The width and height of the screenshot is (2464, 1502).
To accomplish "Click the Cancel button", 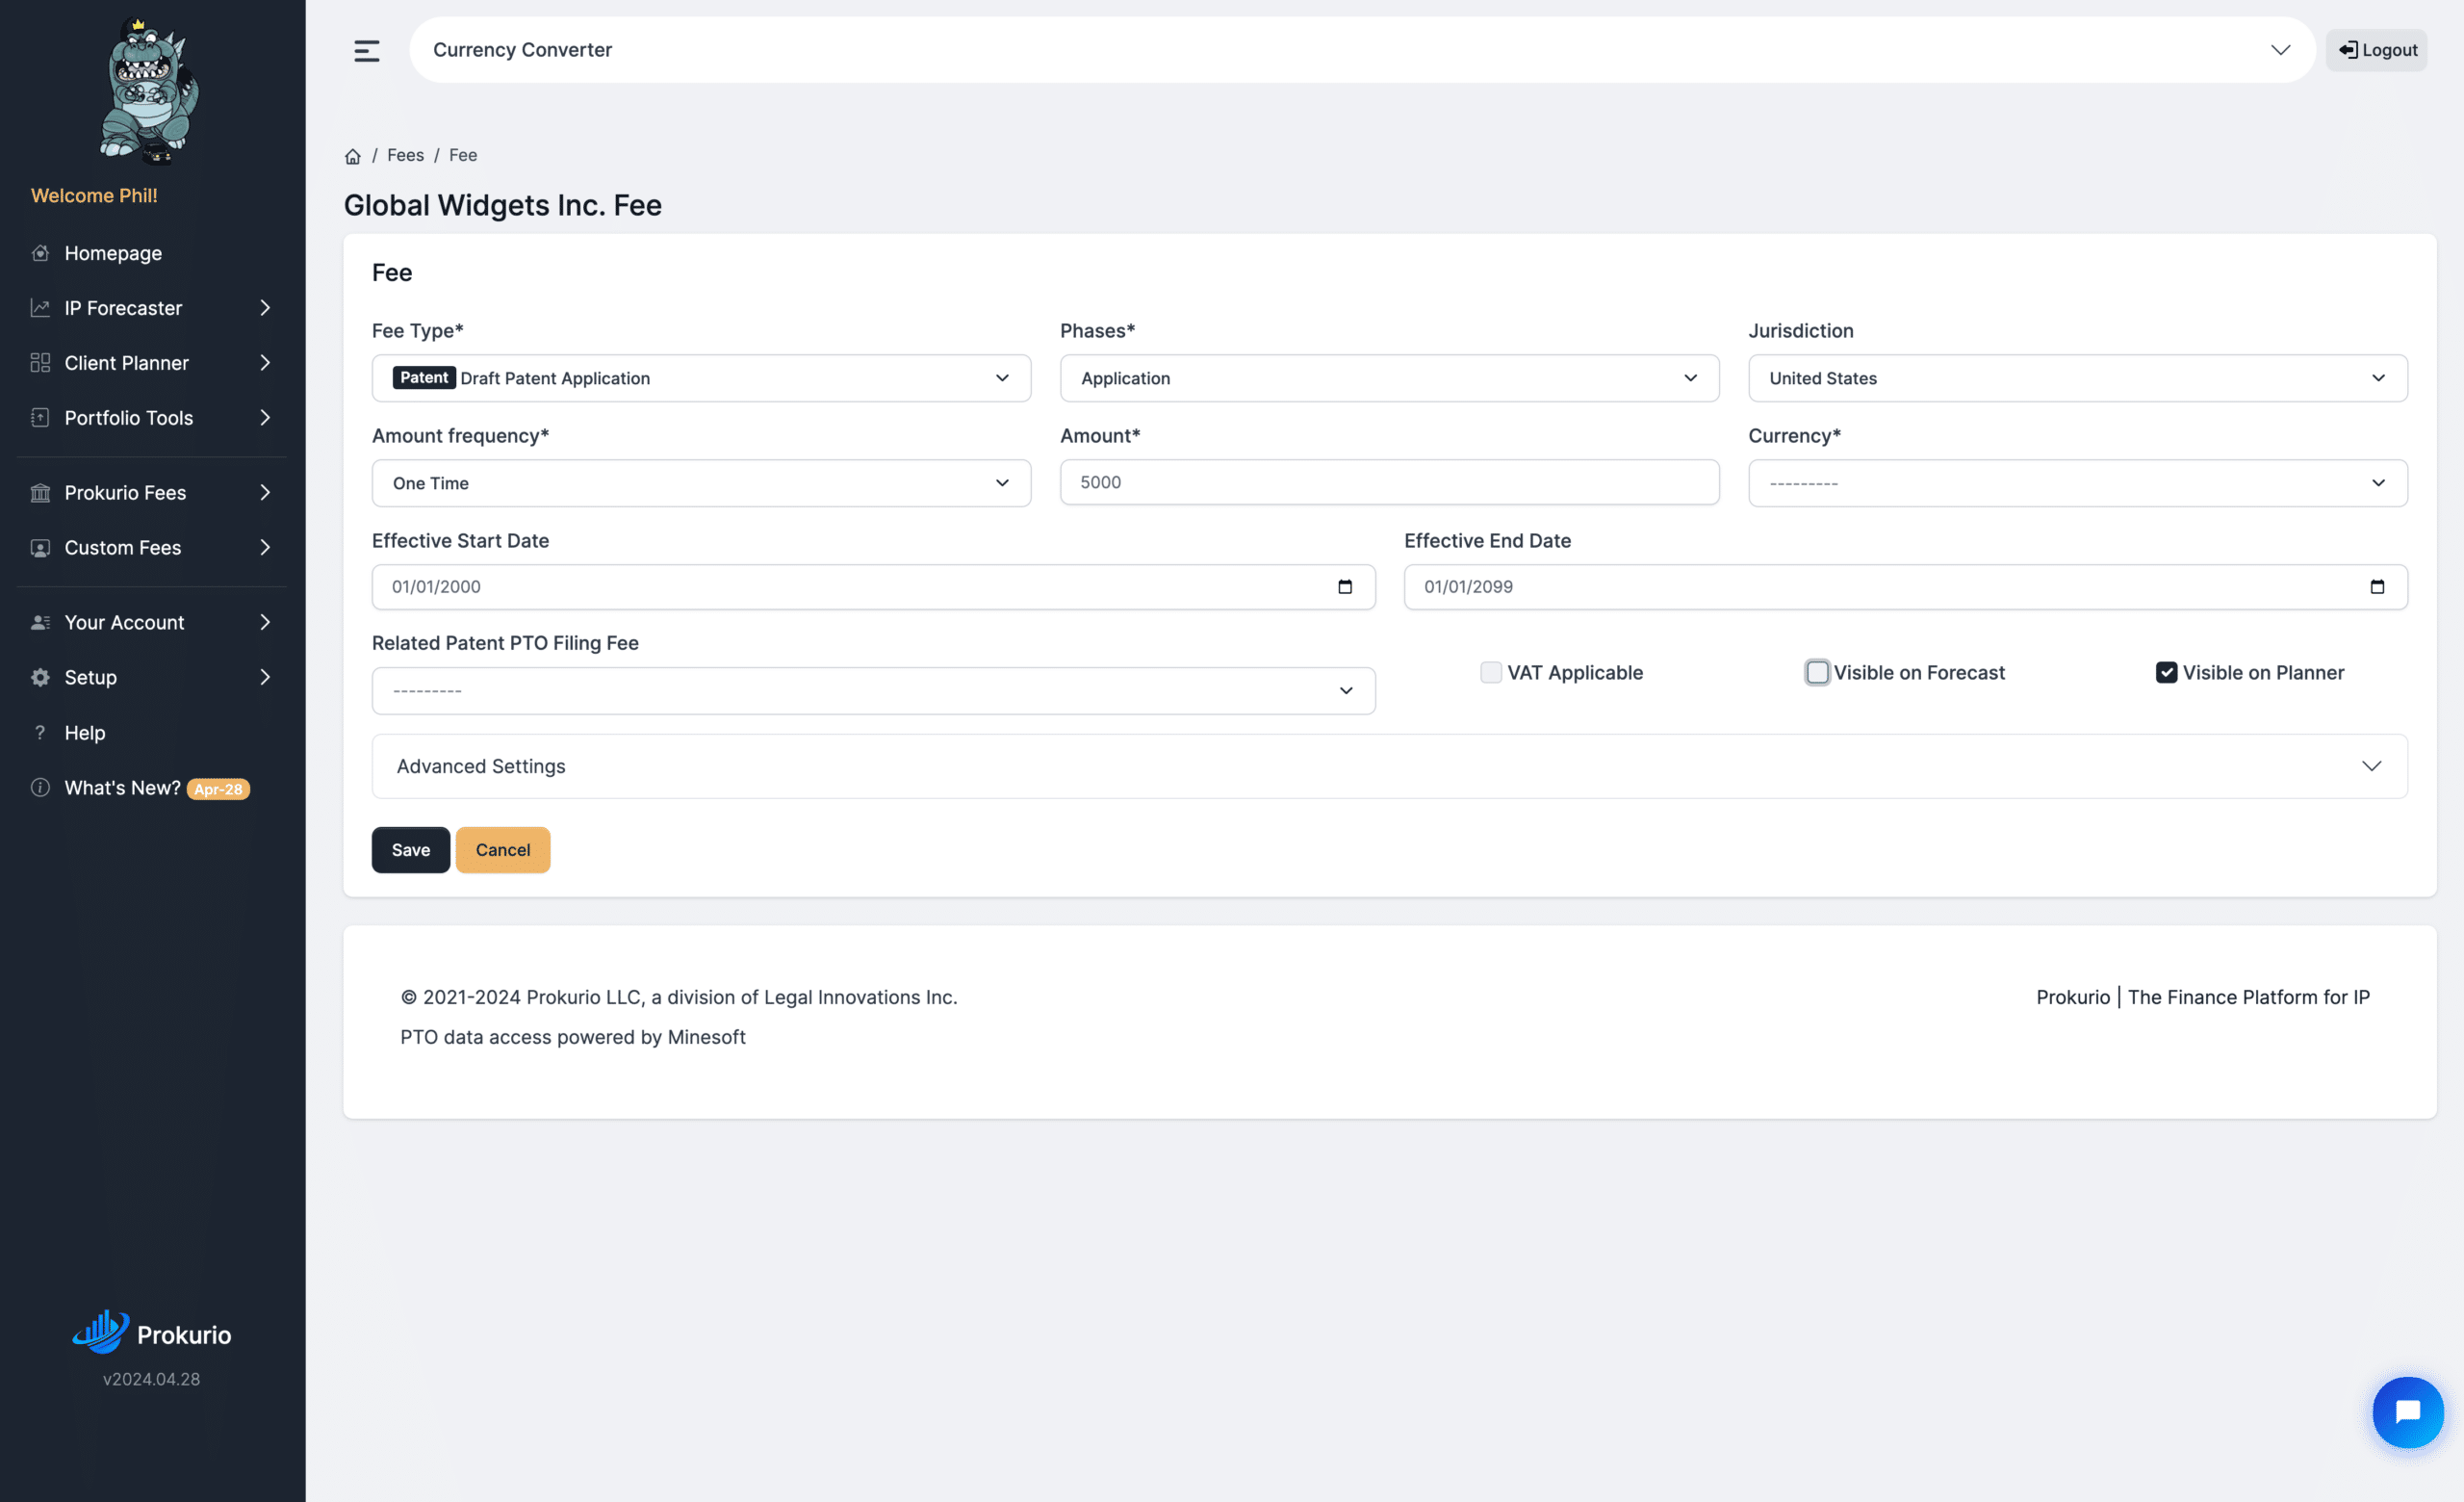I will pos(502,850).
